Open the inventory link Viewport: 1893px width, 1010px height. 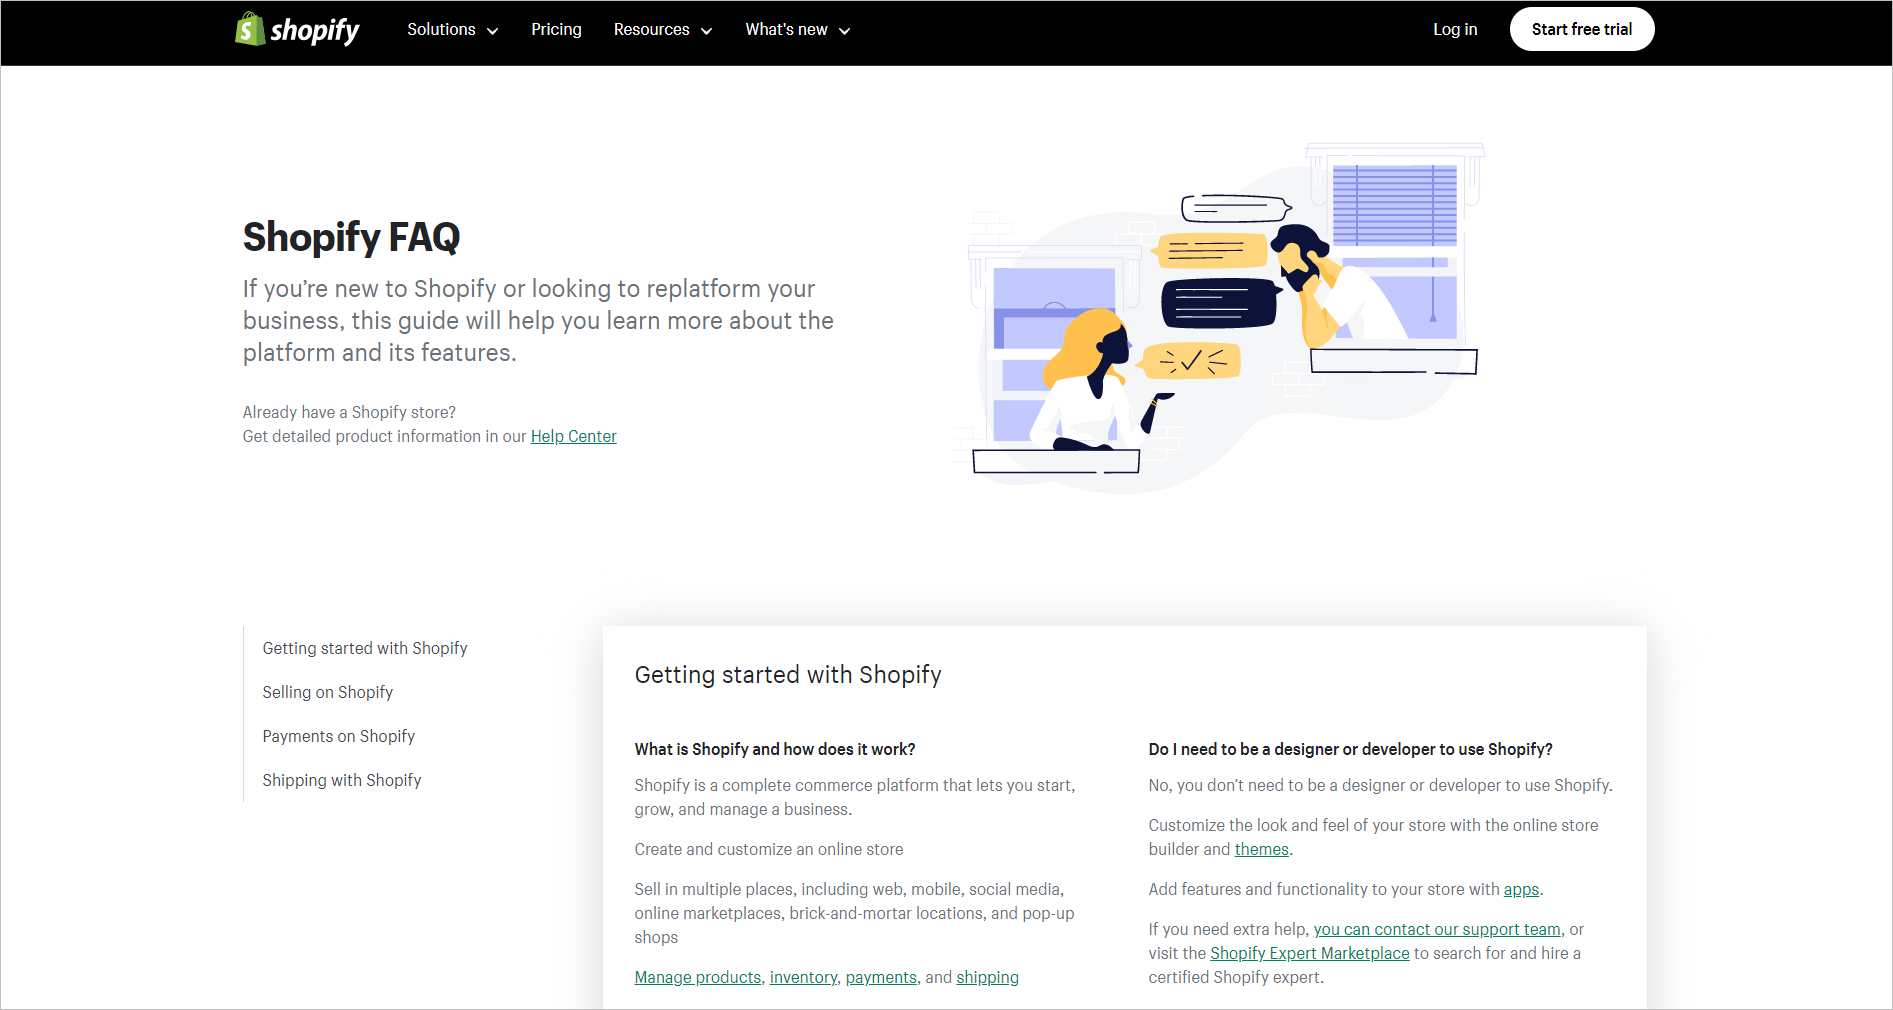[x=803, y=977]
